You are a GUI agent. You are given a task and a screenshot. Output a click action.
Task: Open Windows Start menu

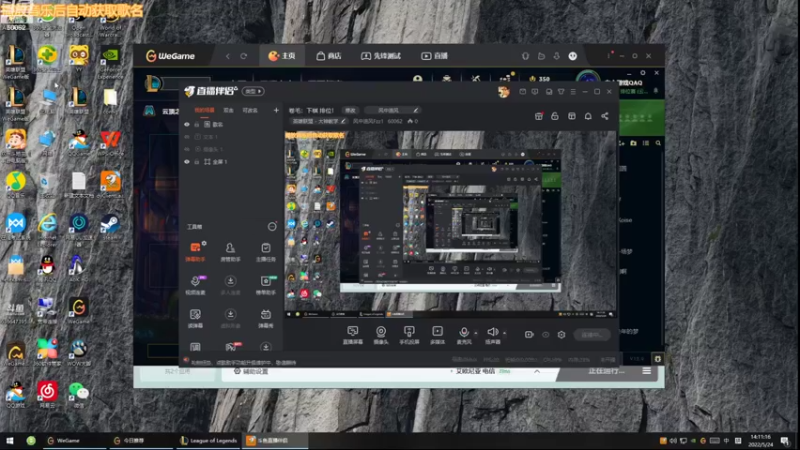pos(9,441)
